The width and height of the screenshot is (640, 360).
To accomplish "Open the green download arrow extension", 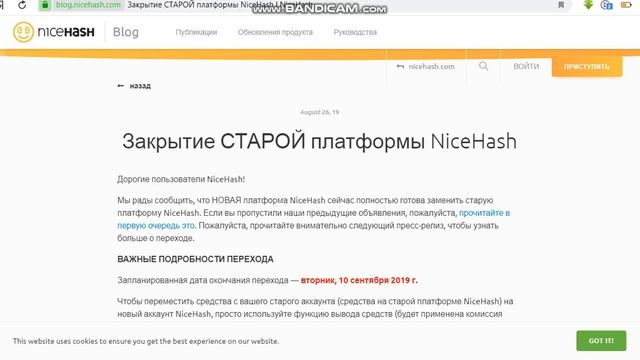I will coord(588,5).
